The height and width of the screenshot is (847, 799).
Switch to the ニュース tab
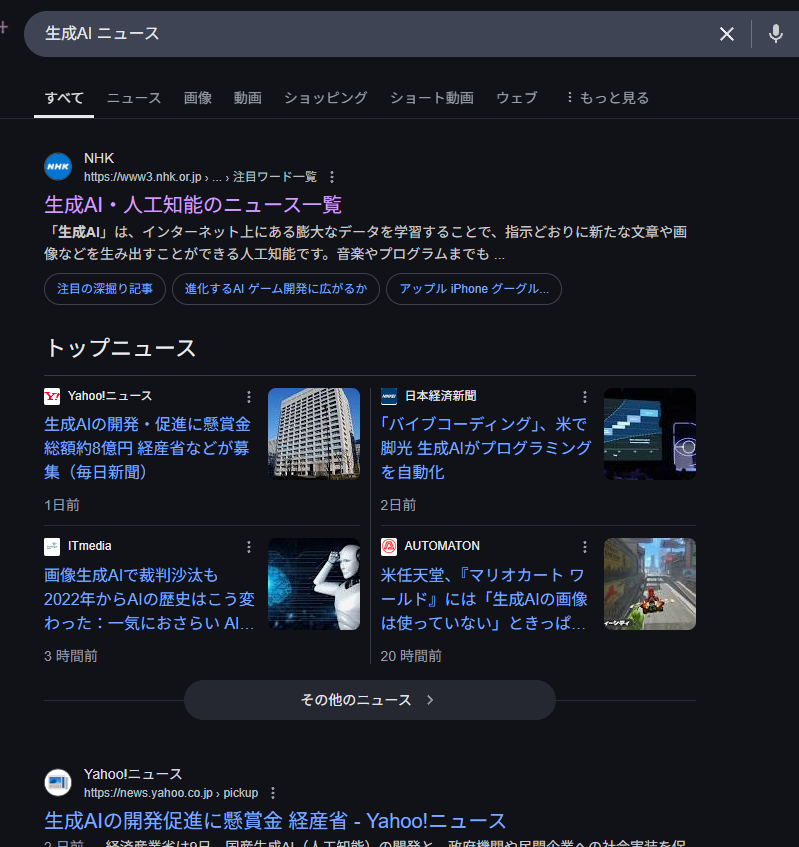coord(134,98)
